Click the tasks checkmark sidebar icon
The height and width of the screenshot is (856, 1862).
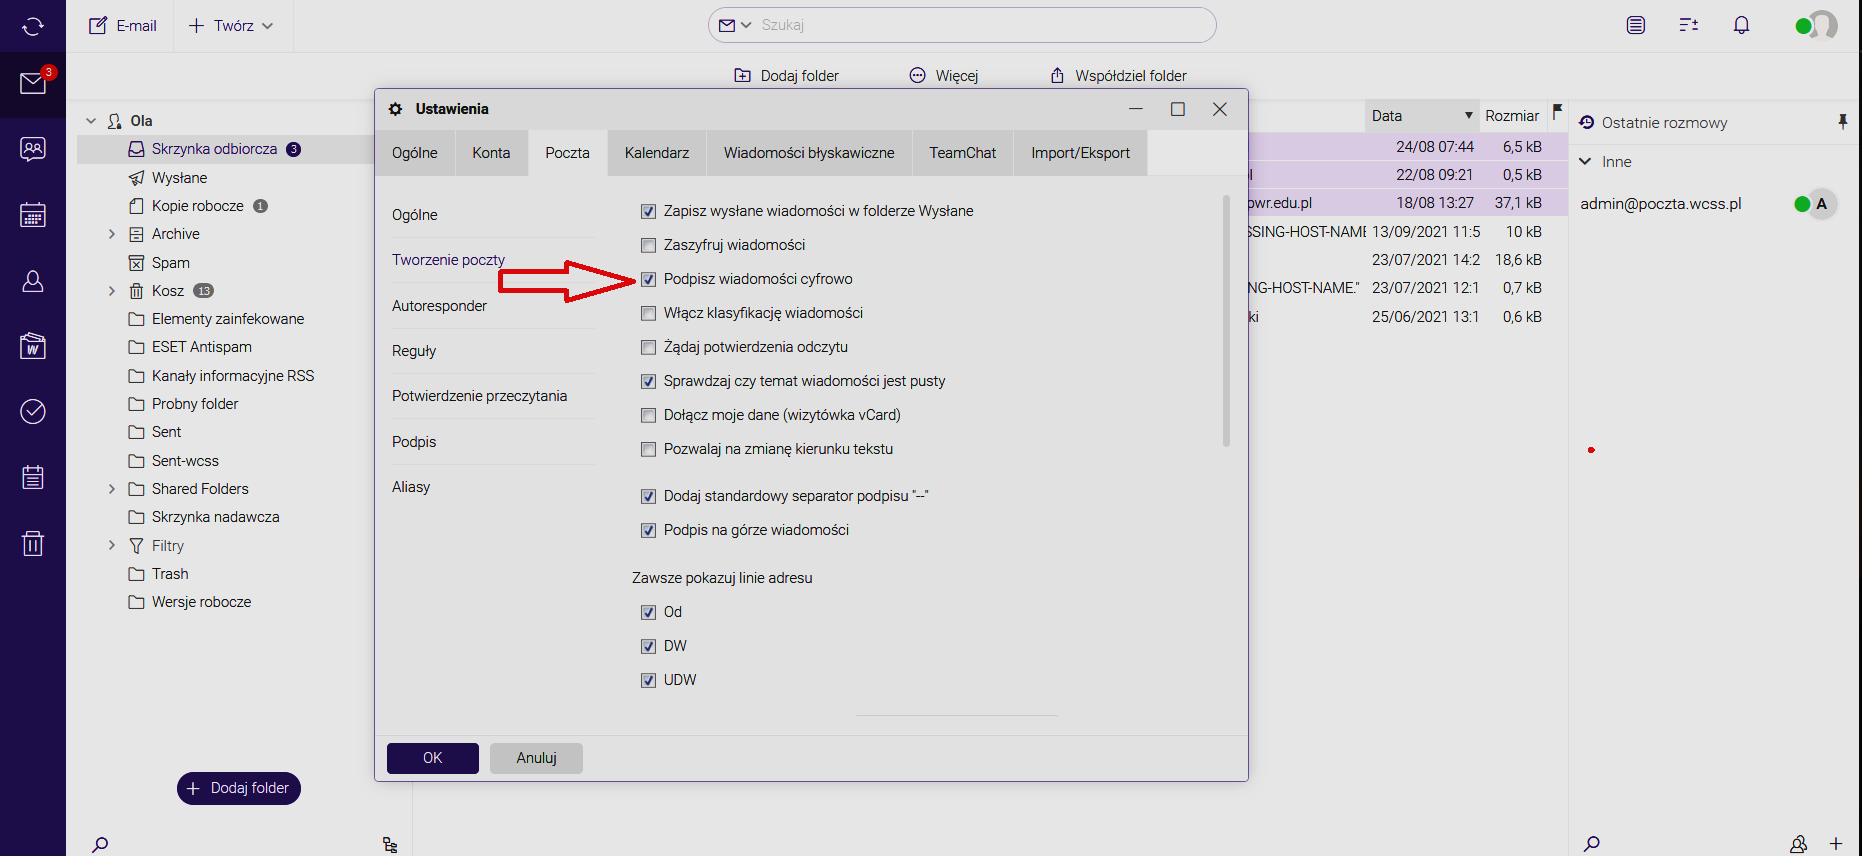(x=33, y=411)
